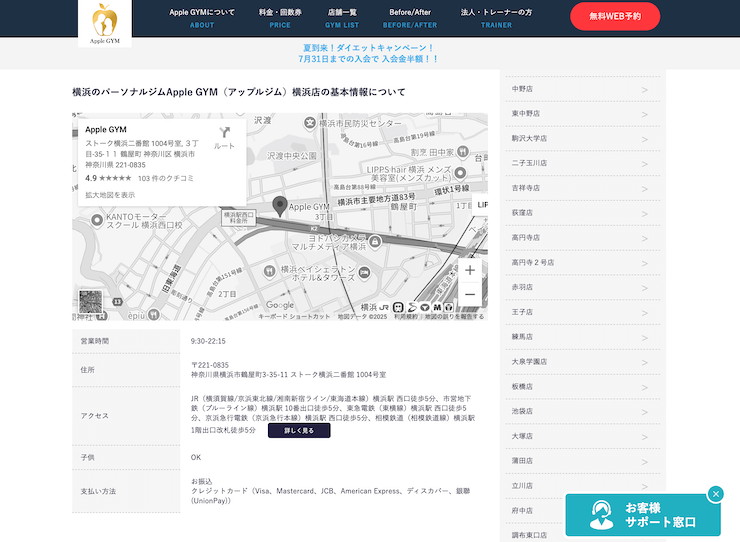The height and width of the screenshot is (542, 740).
Task: Click the Apple GYM logo
Action: [x=105, y=23]
